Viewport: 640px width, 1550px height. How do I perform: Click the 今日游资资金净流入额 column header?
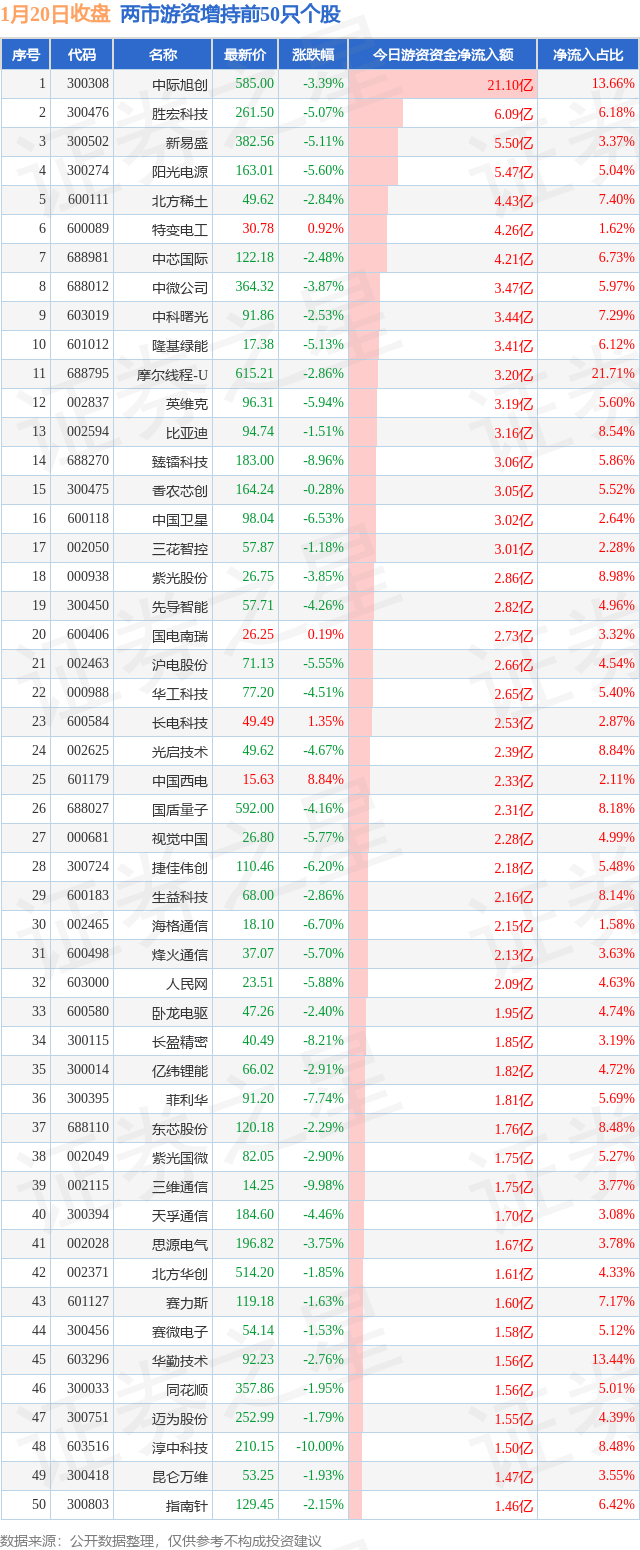click(442, 55)
